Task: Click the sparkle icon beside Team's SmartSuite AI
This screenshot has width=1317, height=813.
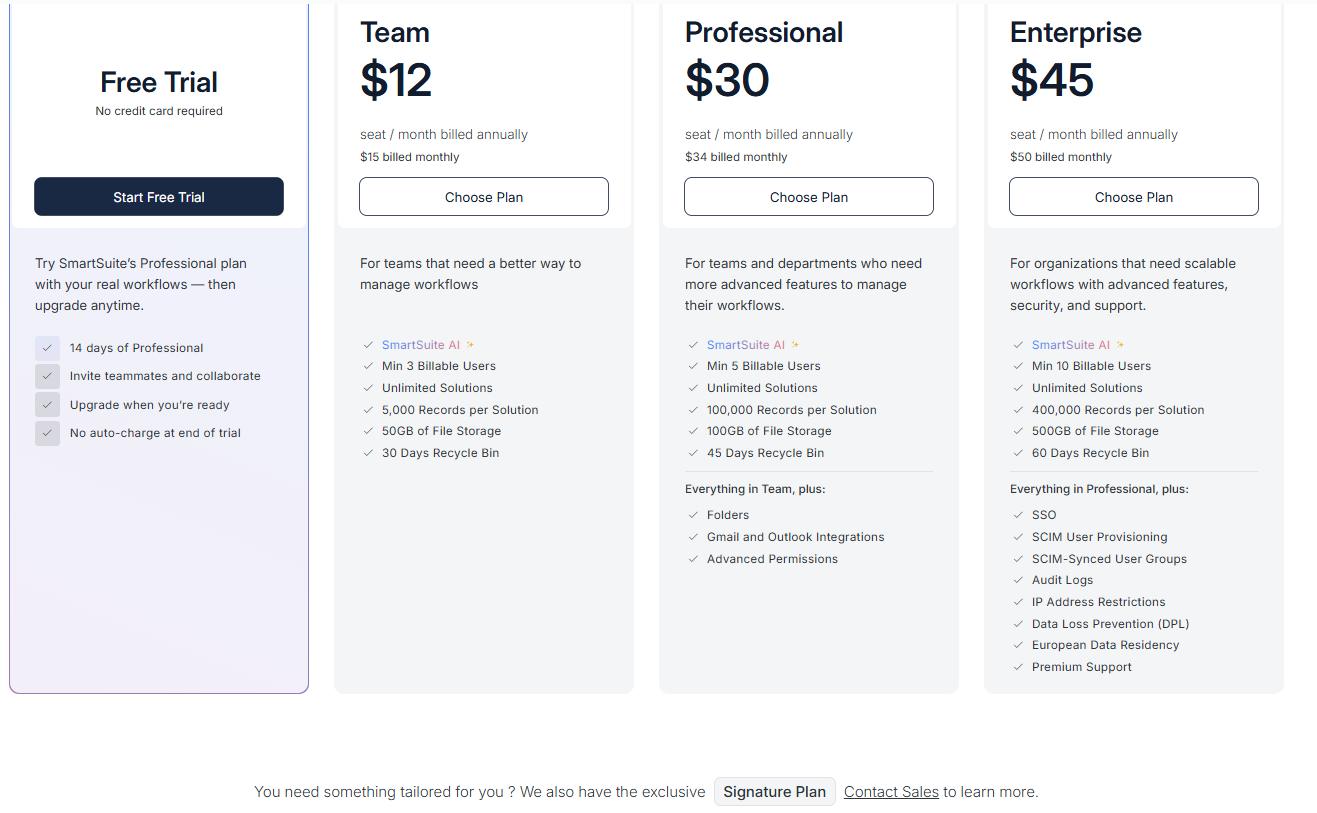Action: [x=470, y=345]
